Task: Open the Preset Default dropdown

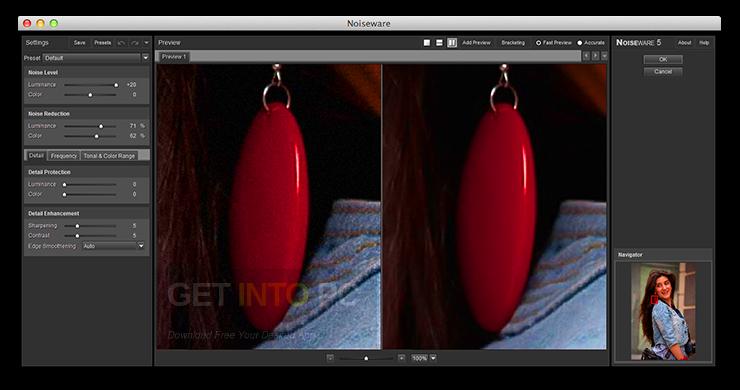Action: click(96, 58)
